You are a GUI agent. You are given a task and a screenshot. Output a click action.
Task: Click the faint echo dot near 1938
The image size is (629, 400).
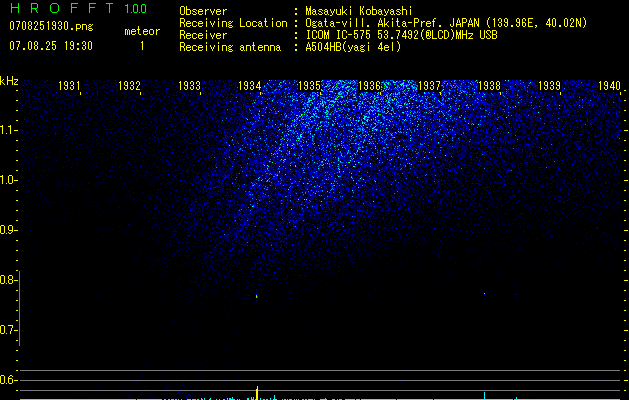point(485,294)
